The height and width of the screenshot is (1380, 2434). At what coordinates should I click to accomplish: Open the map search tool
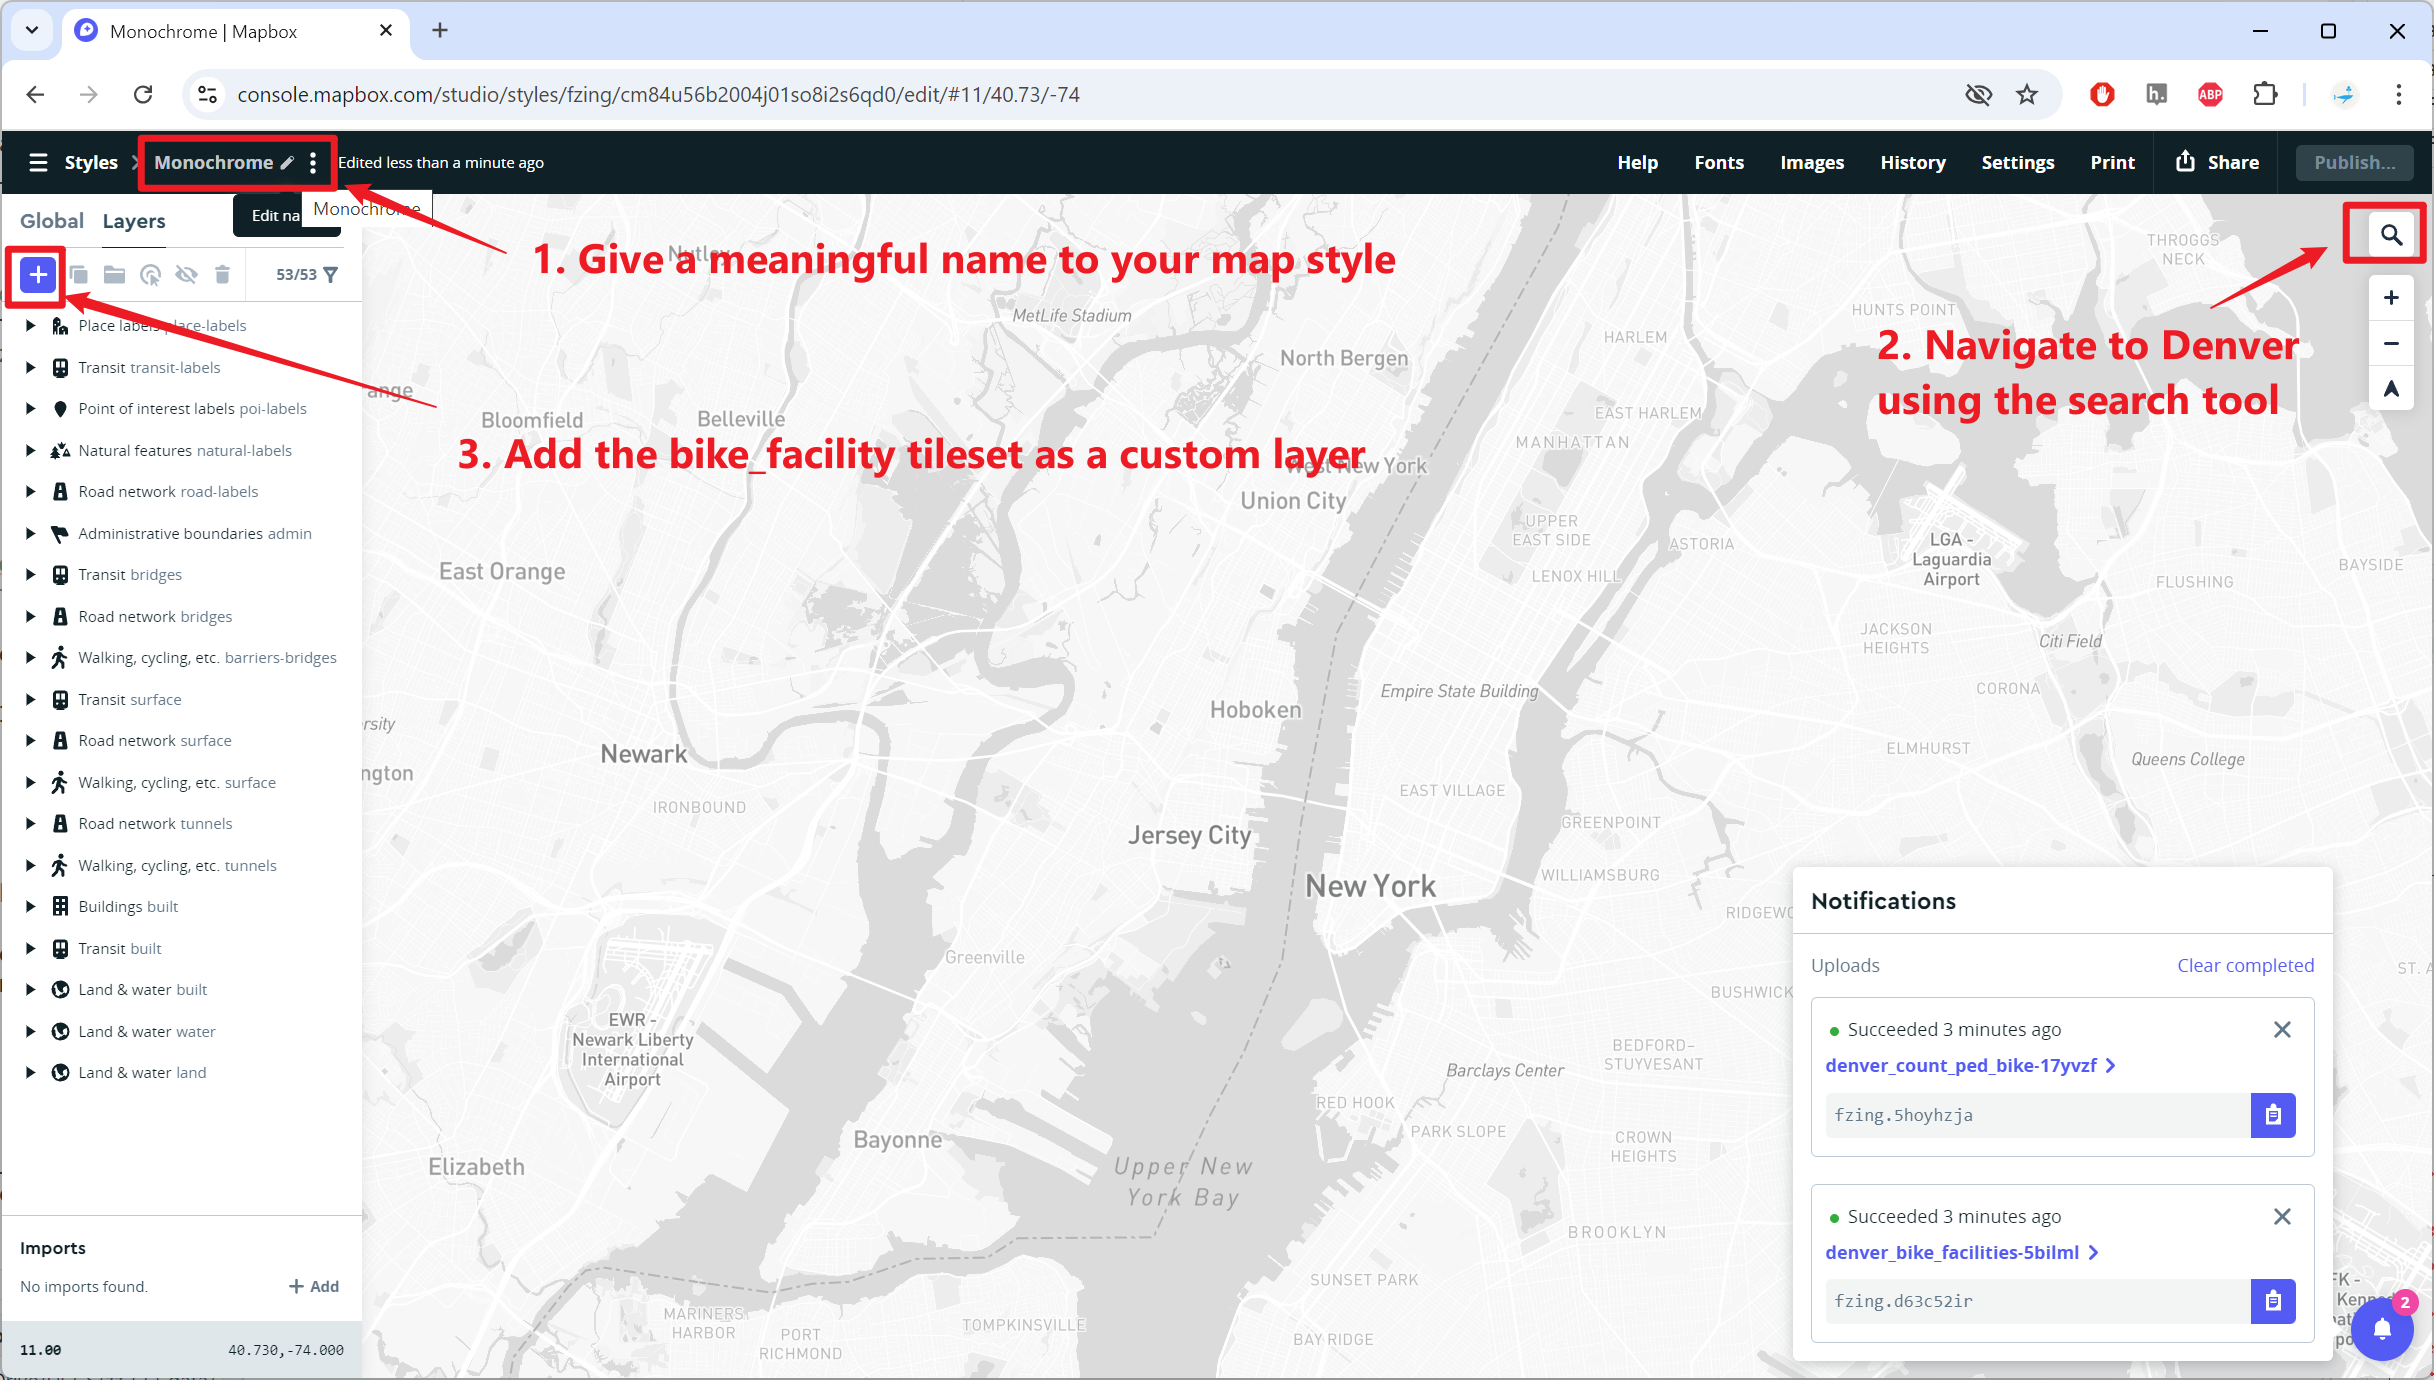click(x=2391, y=235)
